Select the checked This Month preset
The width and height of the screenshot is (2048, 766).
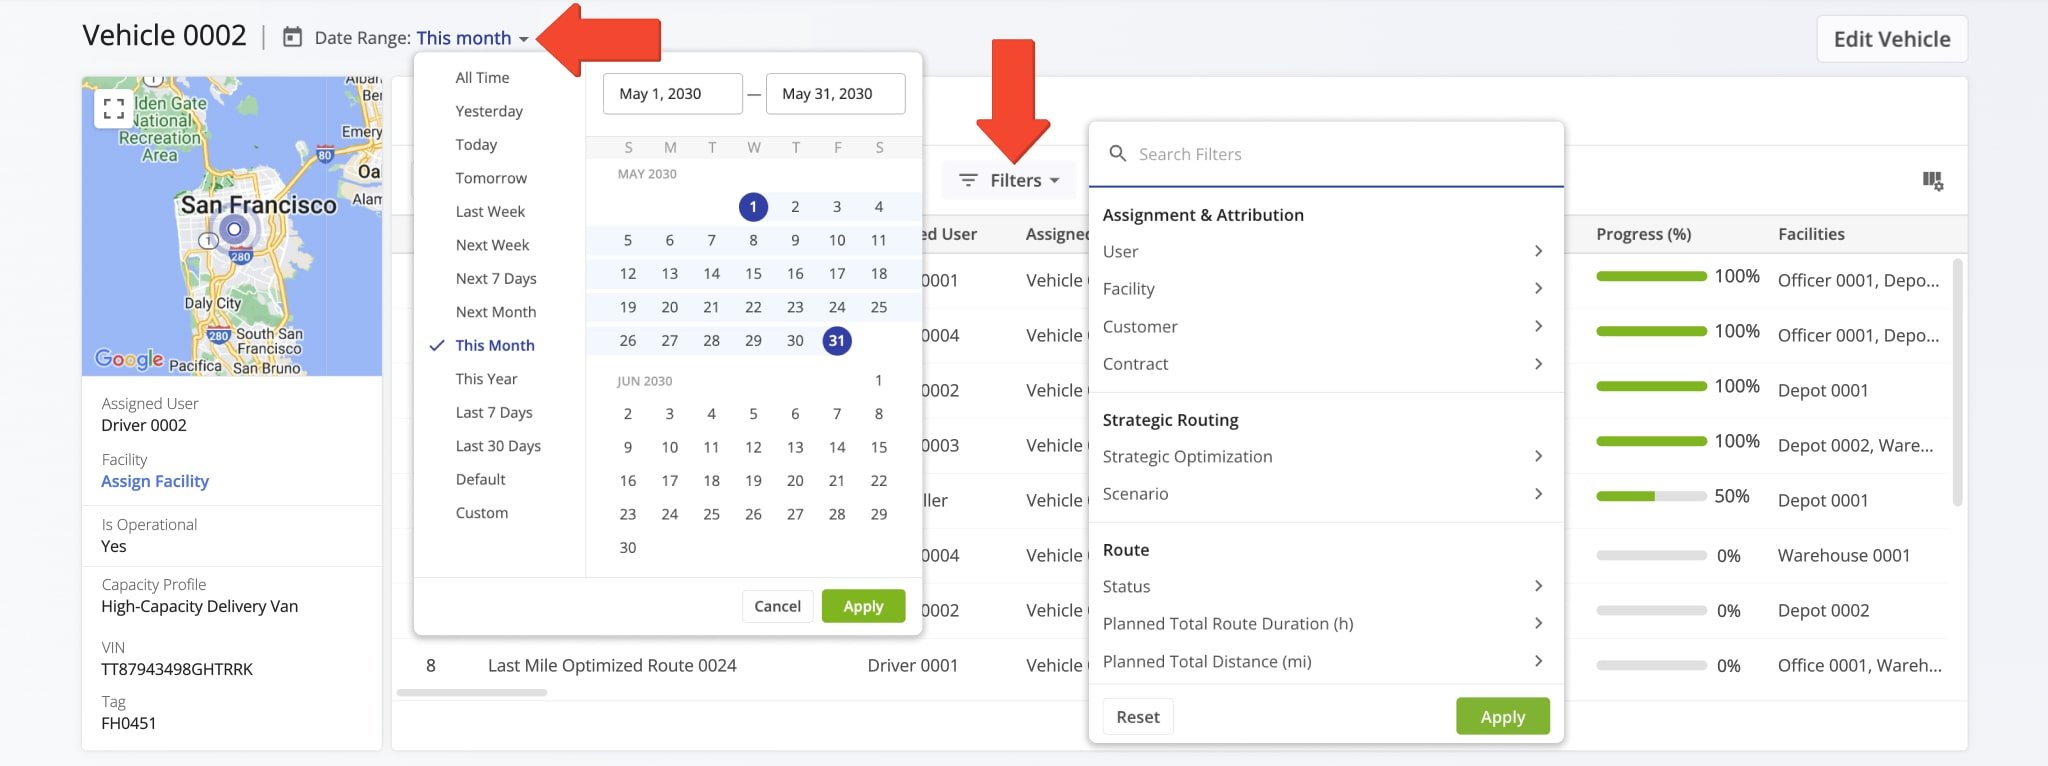click(495, 346)
